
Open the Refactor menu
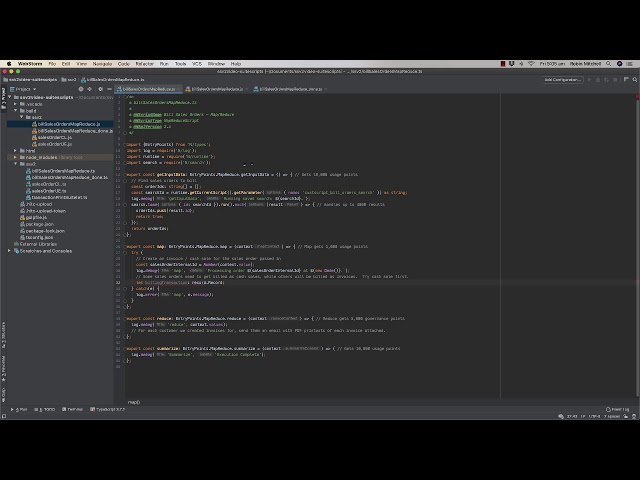144,64
